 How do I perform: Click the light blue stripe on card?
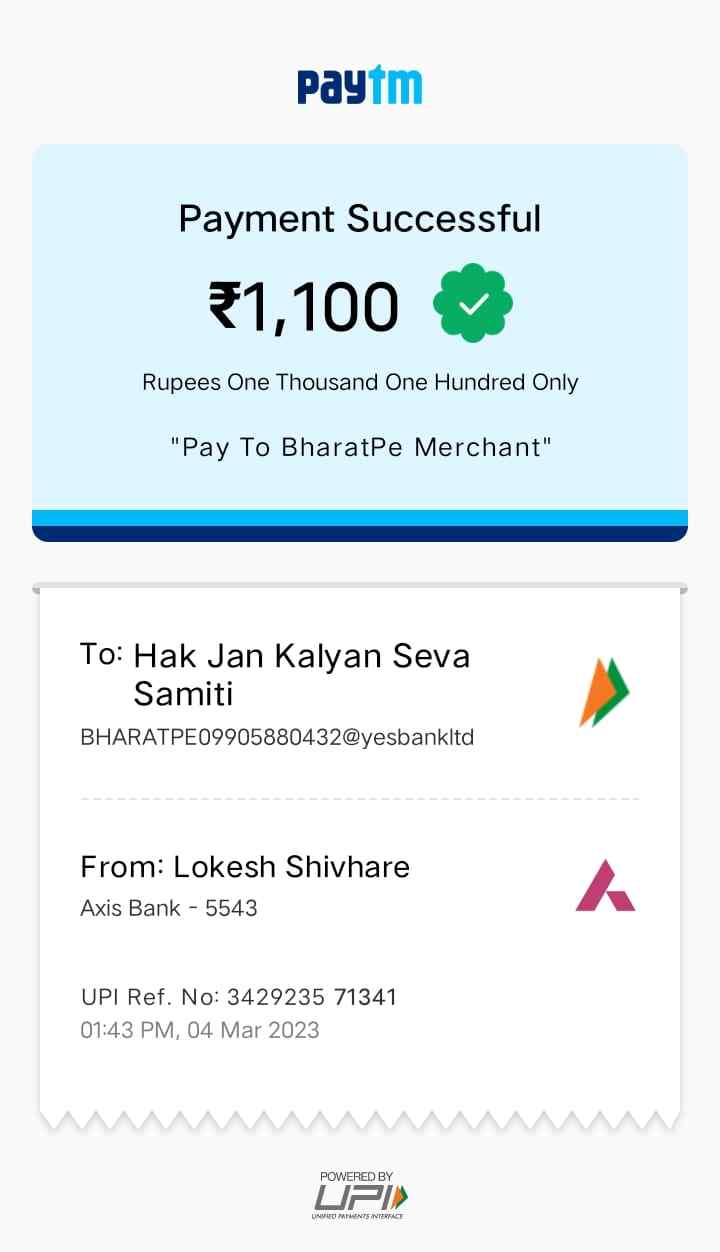pyautogui.click(x=360, y=518)
